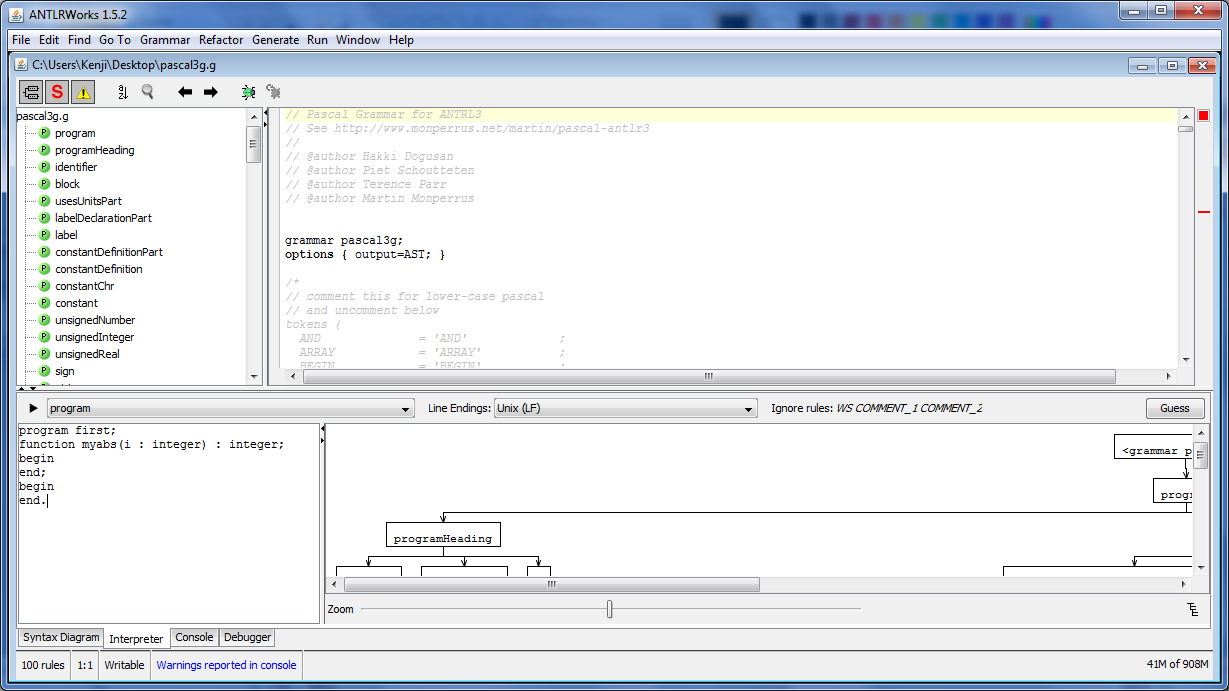The image size is (1229, 691).
Task: Select the 'constant' rule
Action: tap(76, 303)
